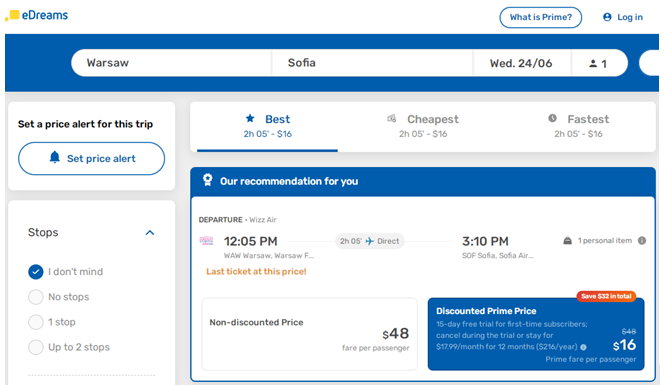Click the Save $32 in total badge
Viewport: 666px width, 385px height.
(x=606, y=296)
